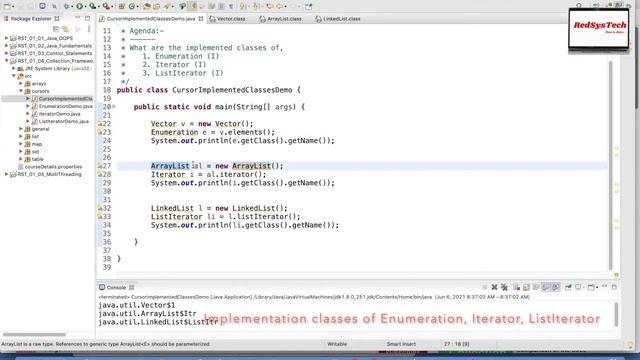Open dropdown arrow next to Run button
Image resolution: width=640 pixels, height=360 pixels.
(x=85, y=7)
